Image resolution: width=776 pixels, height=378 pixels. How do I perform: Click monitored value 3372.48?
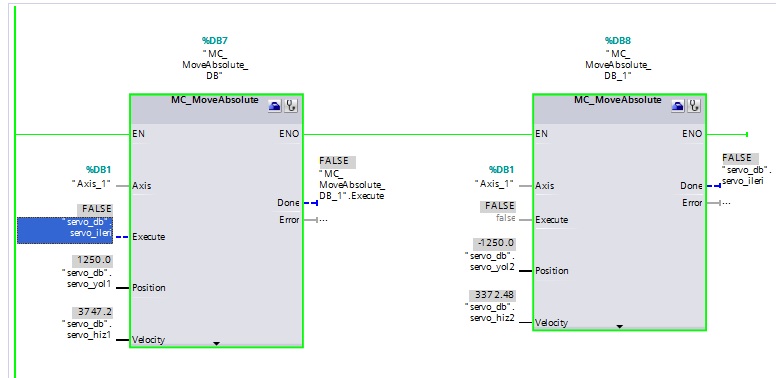(x=492, y=295)
